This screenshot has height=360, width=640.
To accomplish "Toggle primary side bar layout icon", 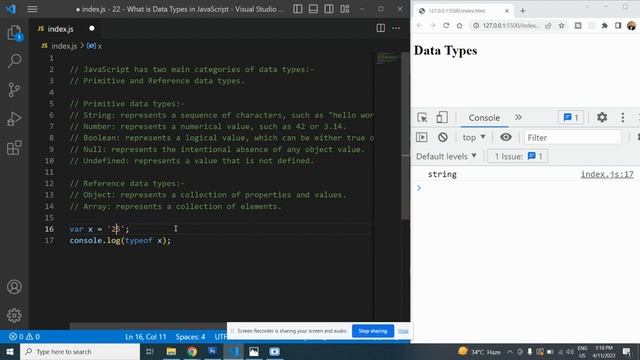I will pos(298,9).
